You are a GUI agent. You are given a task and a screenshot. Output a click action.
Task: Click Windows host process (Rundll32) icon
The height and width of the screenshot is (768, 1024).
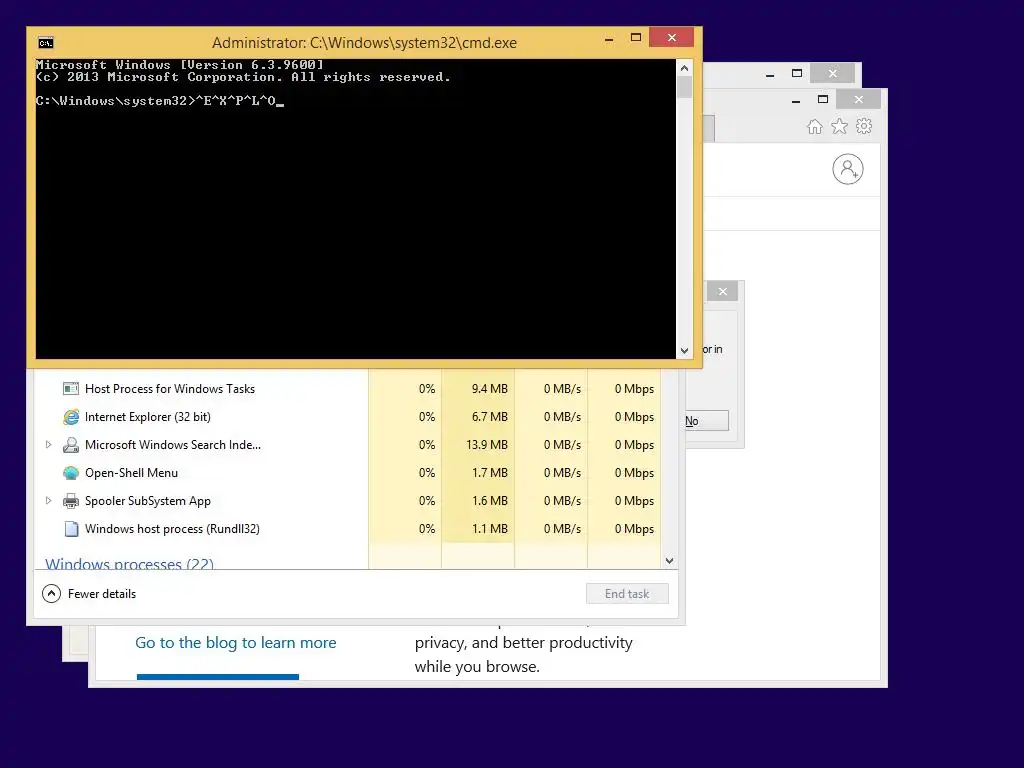pos(71,529)
